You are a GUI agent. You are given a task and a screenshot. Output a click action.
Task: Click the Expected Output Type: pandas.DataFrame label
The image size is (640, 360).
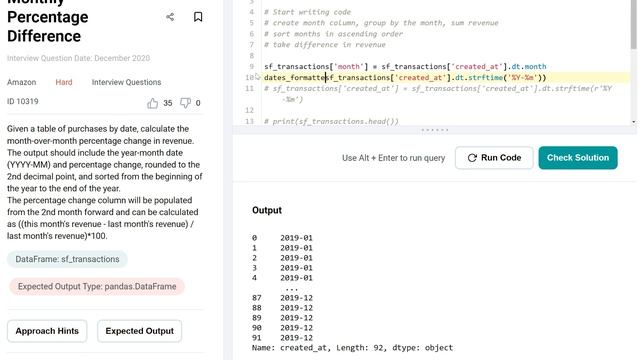[97, 287]
